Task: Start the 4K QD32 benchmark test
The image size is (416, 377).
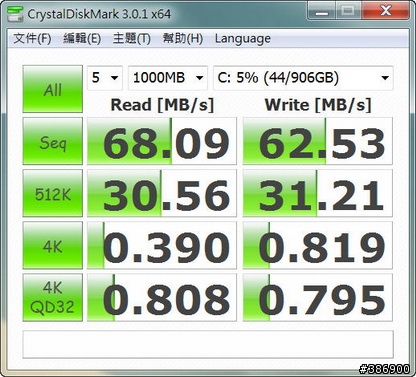Action: 53,297
